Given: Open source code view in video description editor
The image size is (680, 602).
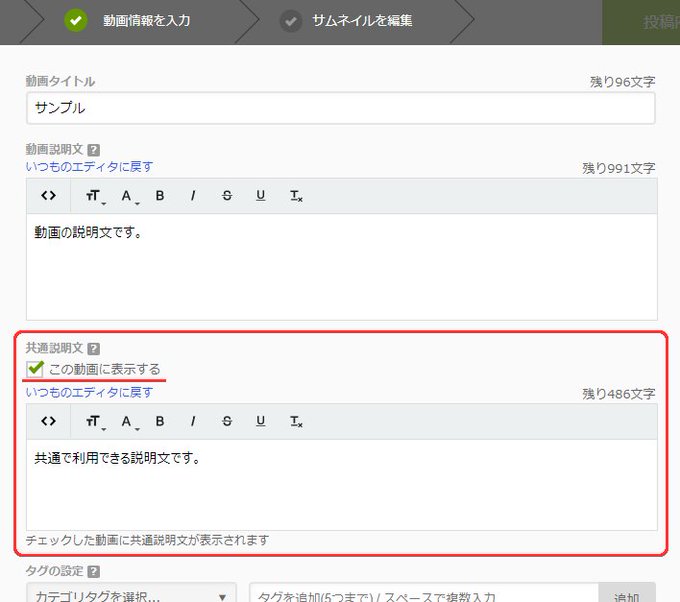Looking at the screenshot, I should [x=49, y=196].
